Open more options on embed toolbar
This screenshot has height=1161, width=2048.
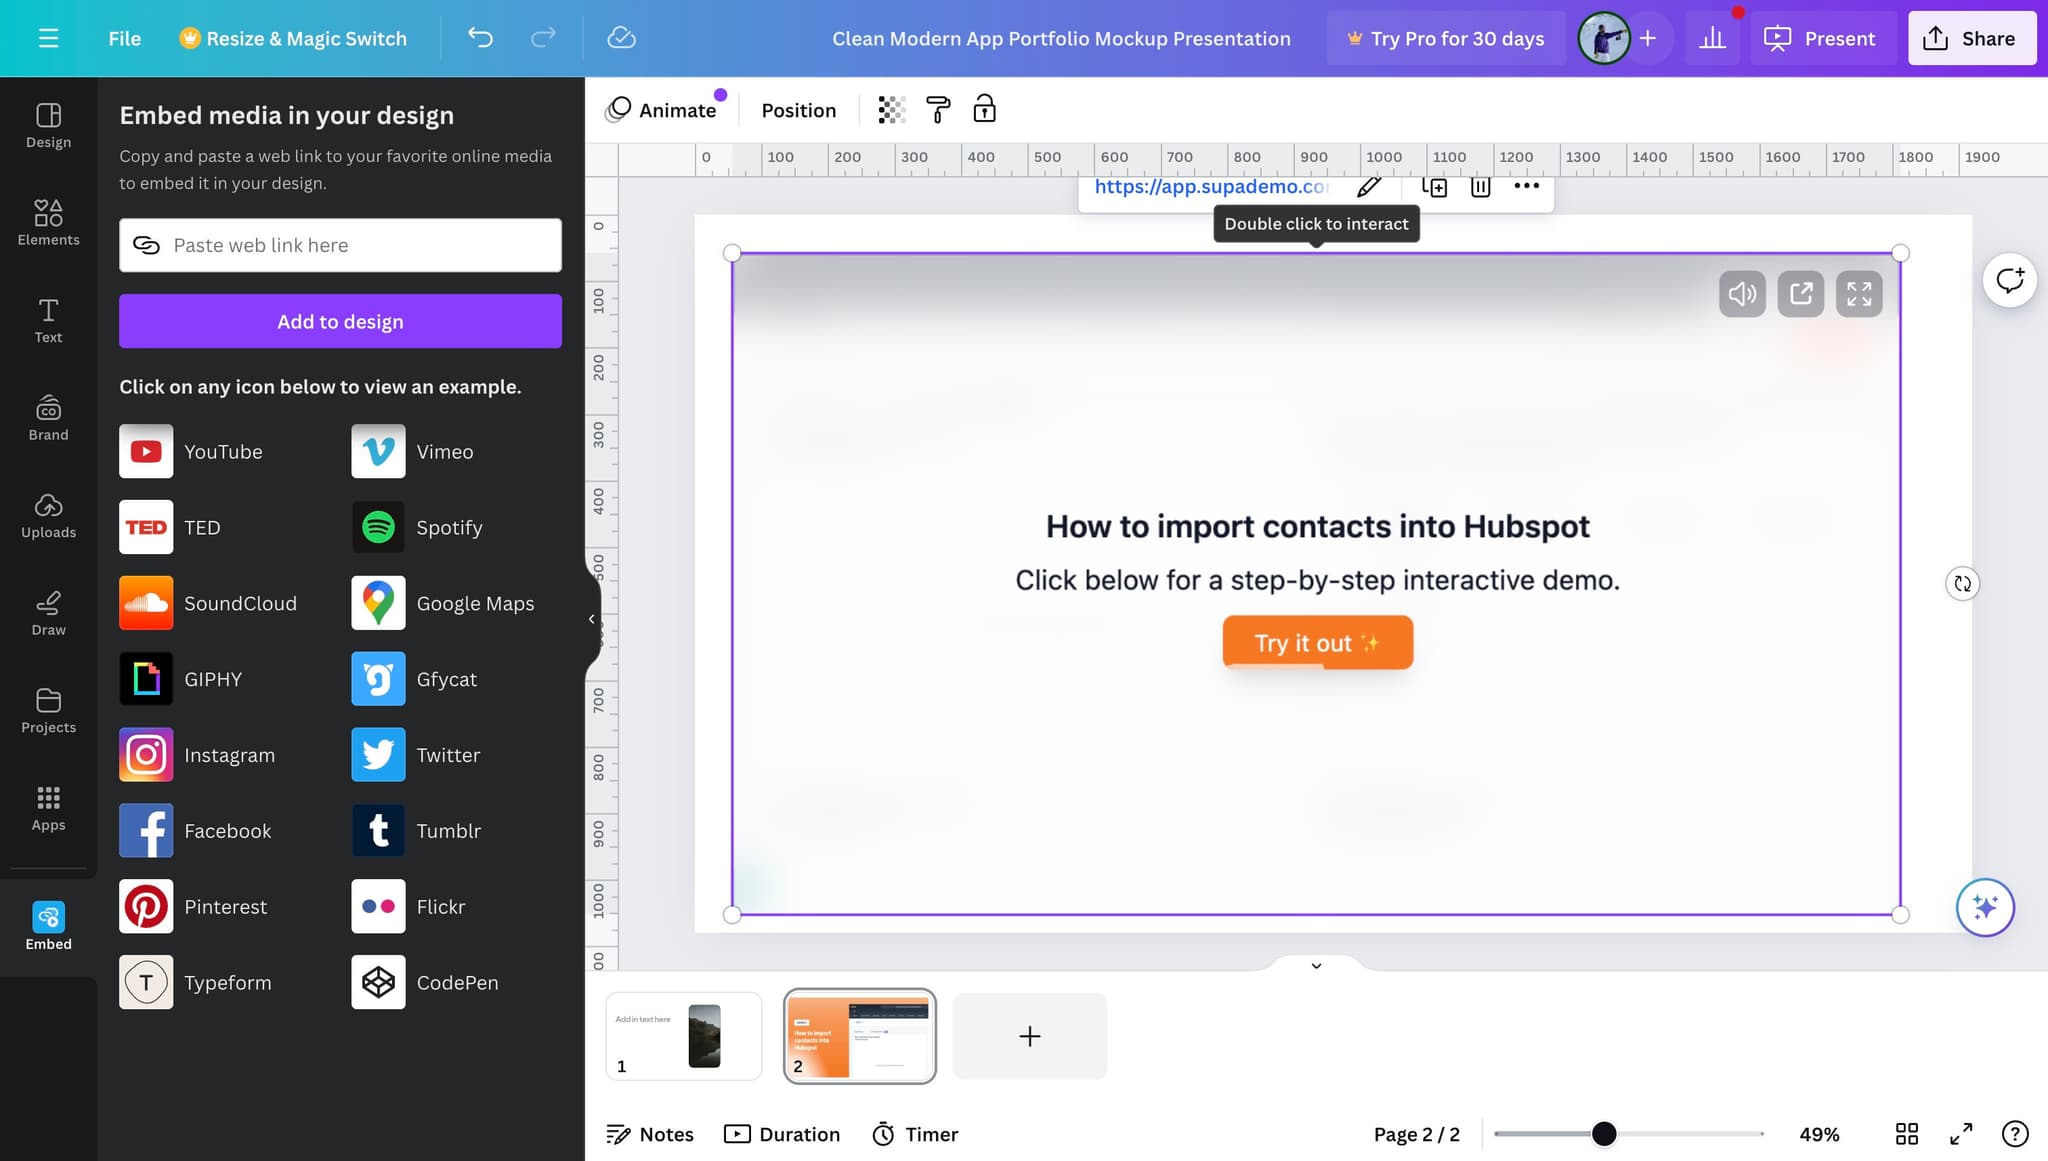(1526, 186)
